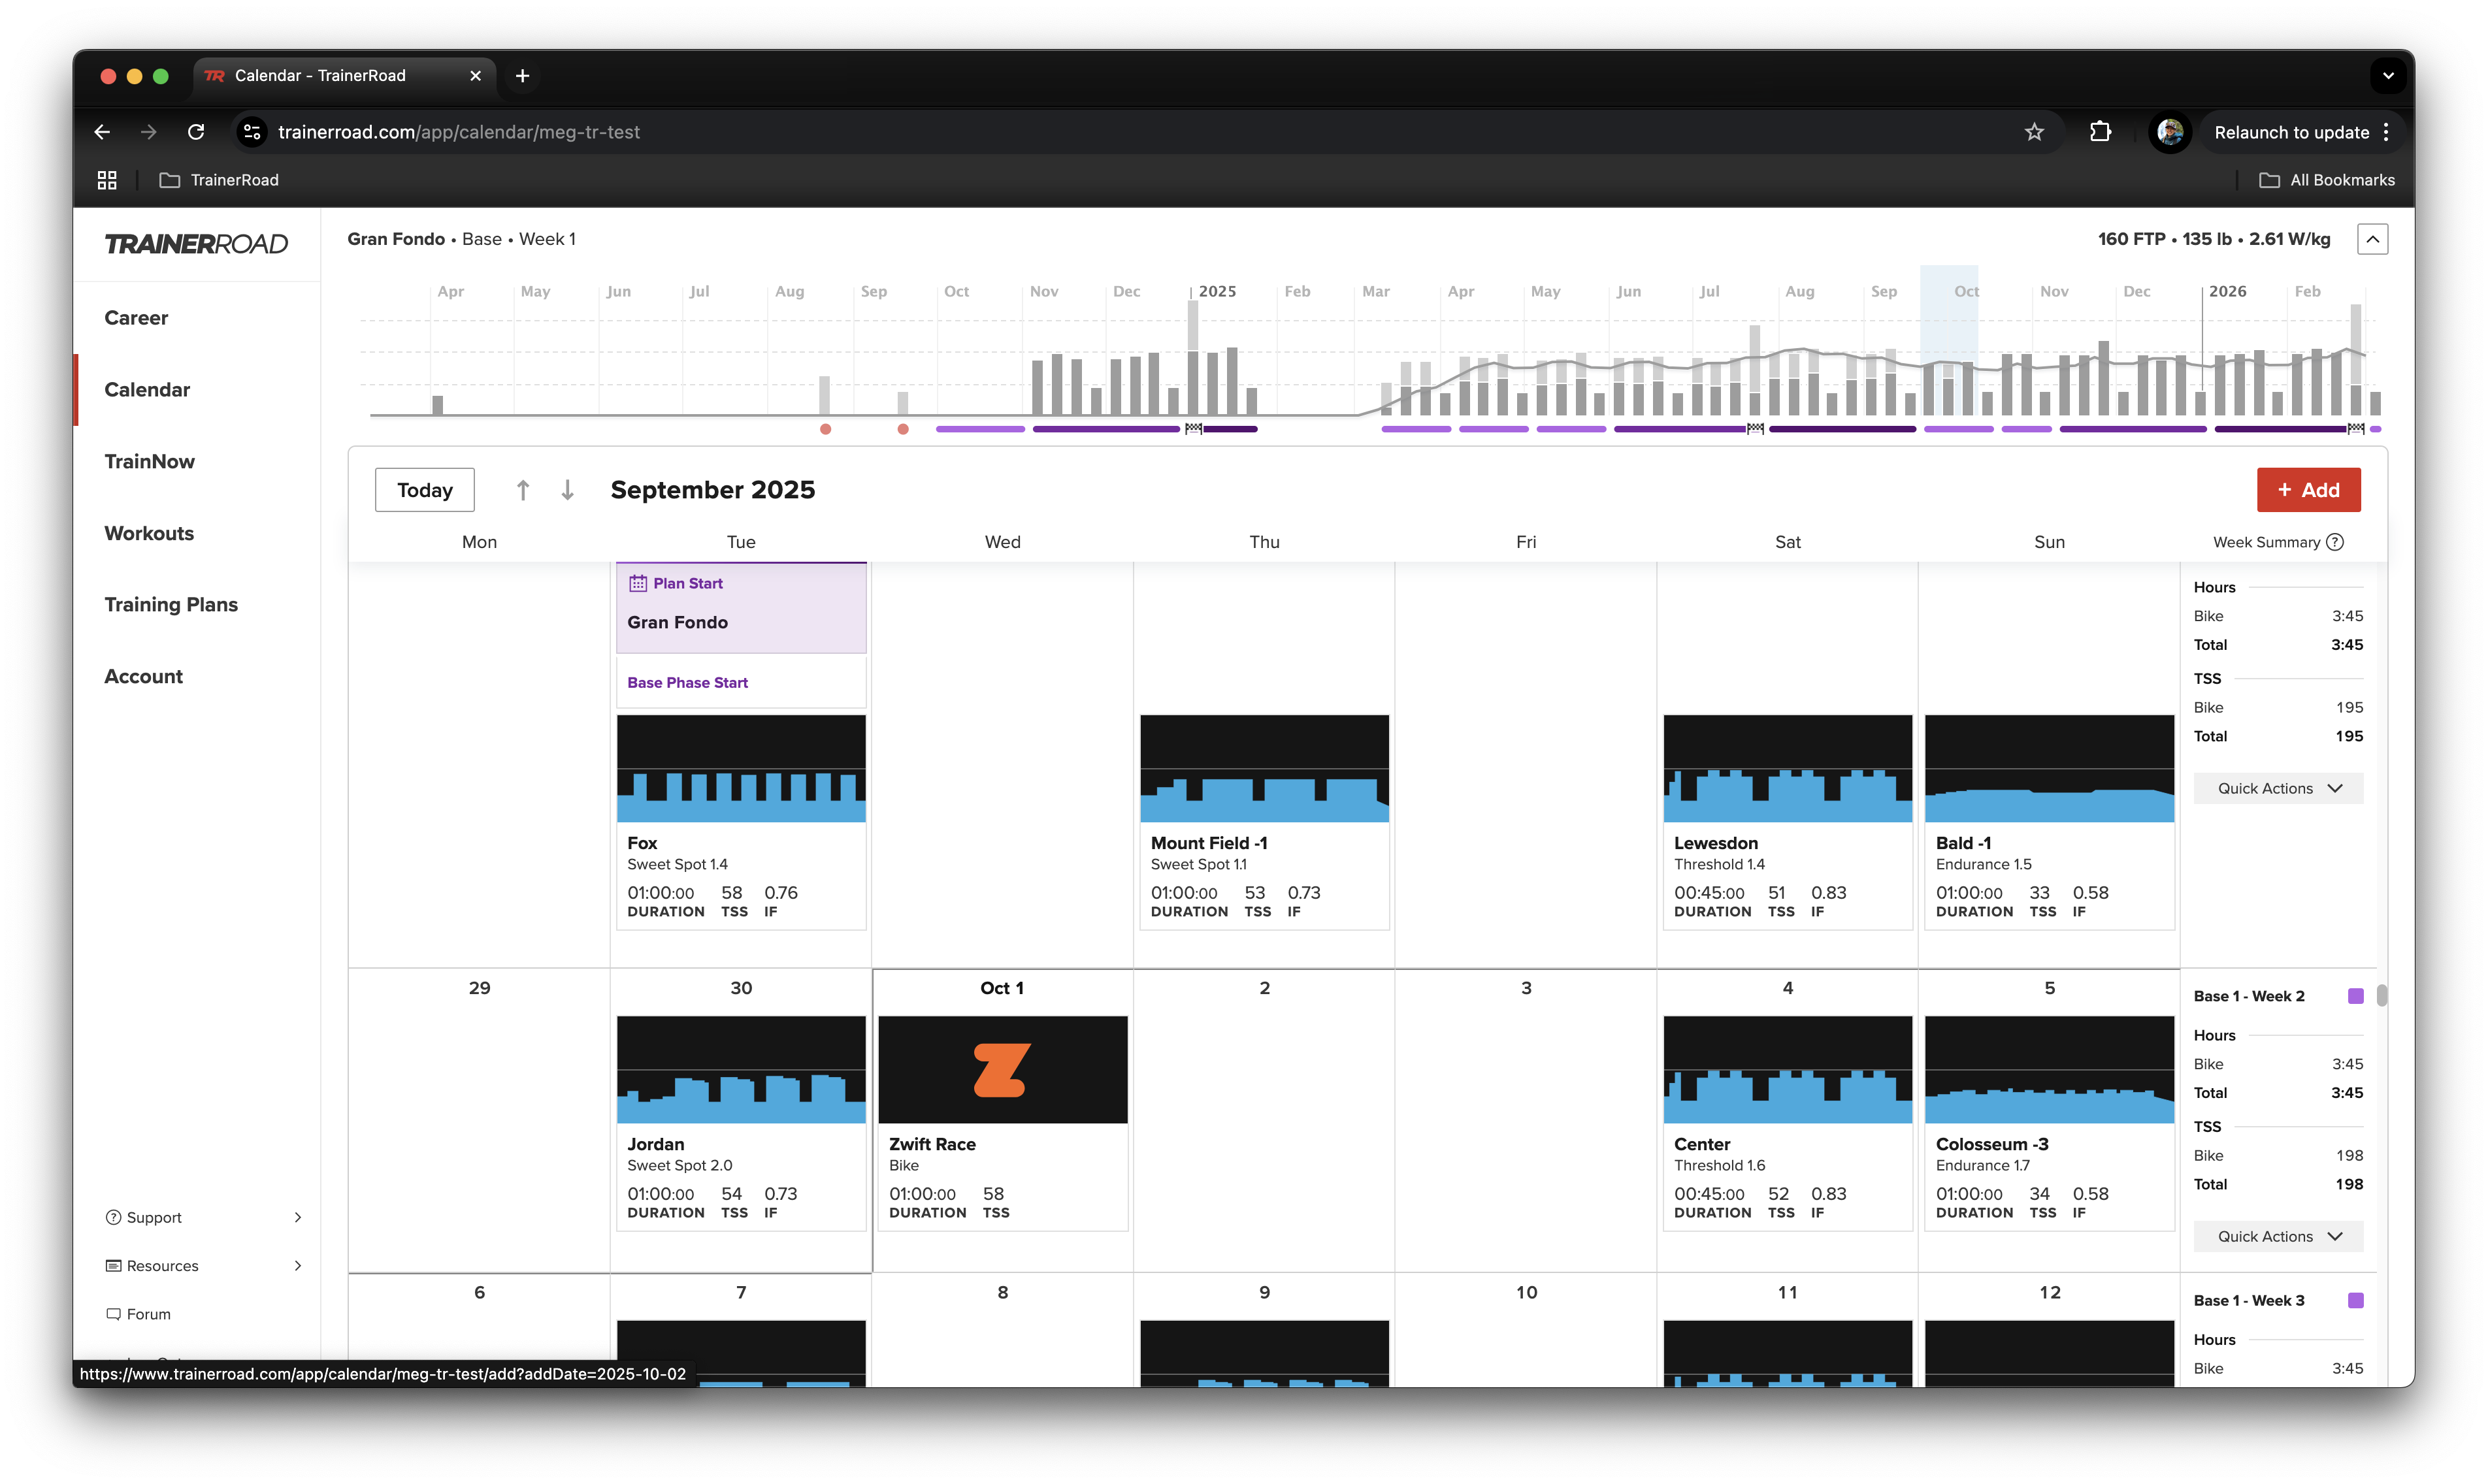Viewport: 2488px width, 1484px height.
Task: Open Training Plans in the sidebar
Action: pos(171,604)
